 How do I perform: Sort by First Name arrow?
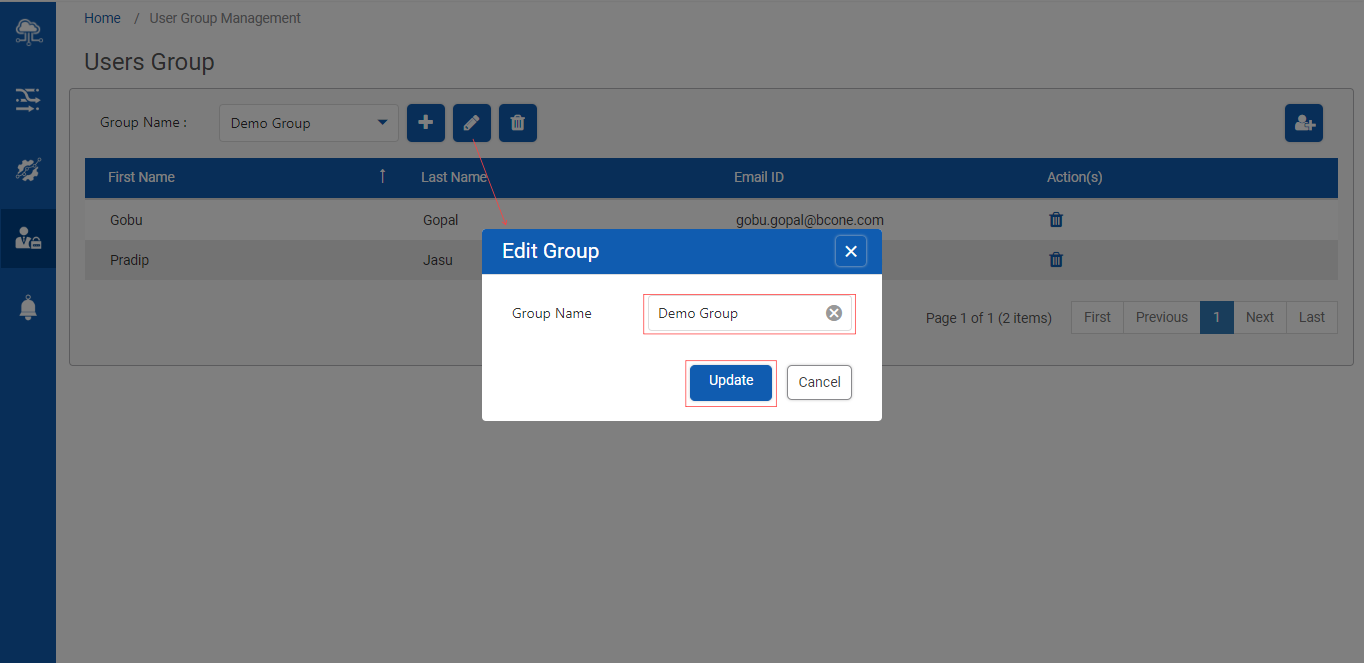[x=382, y=177]
